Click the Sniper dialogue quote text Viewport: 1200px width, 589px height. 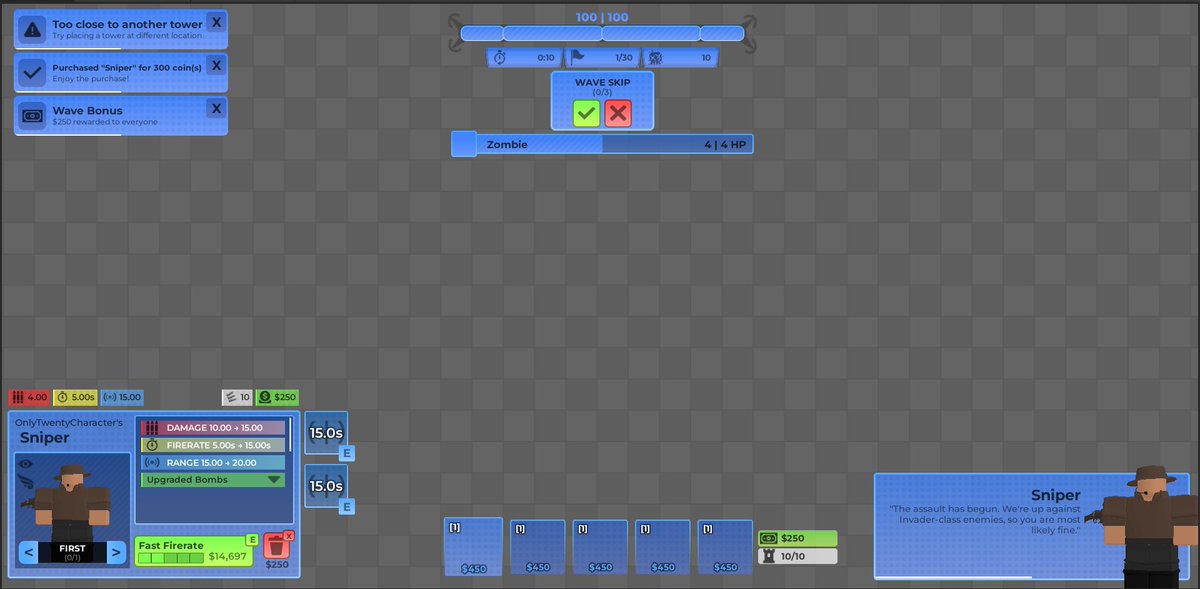pos(985,520)
